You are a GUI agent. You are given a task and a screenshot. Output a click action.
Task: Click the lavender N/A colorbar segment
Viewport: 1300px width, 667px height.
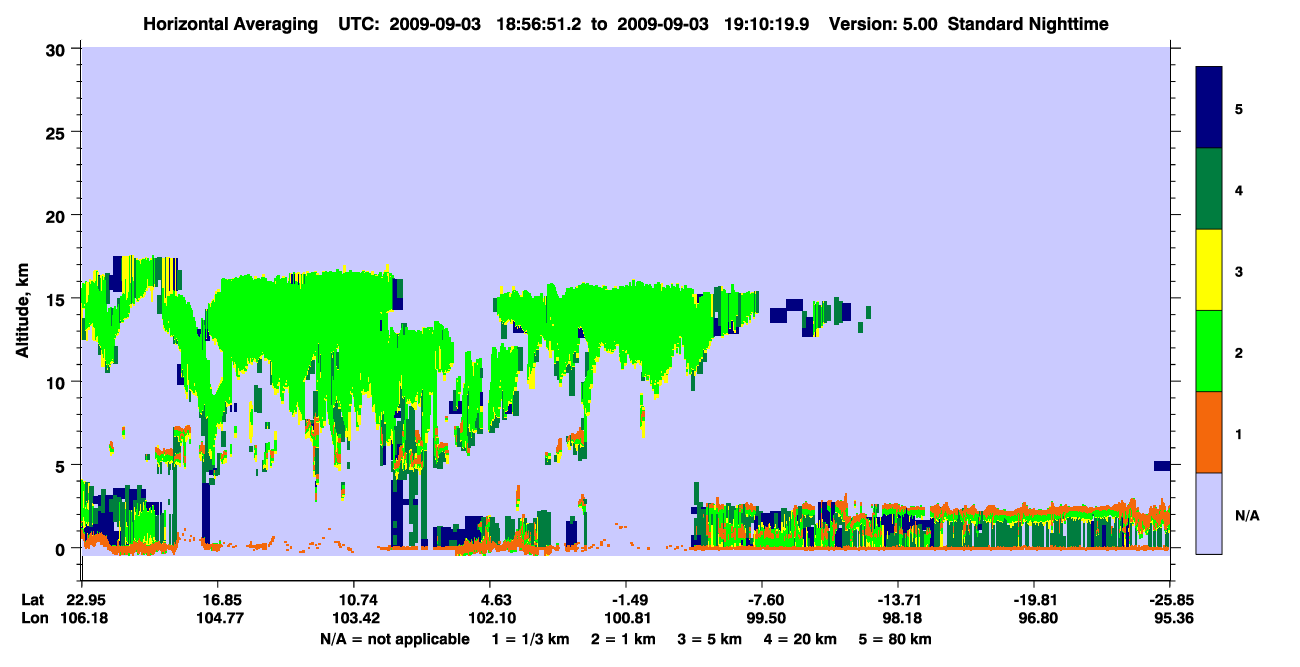tap(1209, 513)
